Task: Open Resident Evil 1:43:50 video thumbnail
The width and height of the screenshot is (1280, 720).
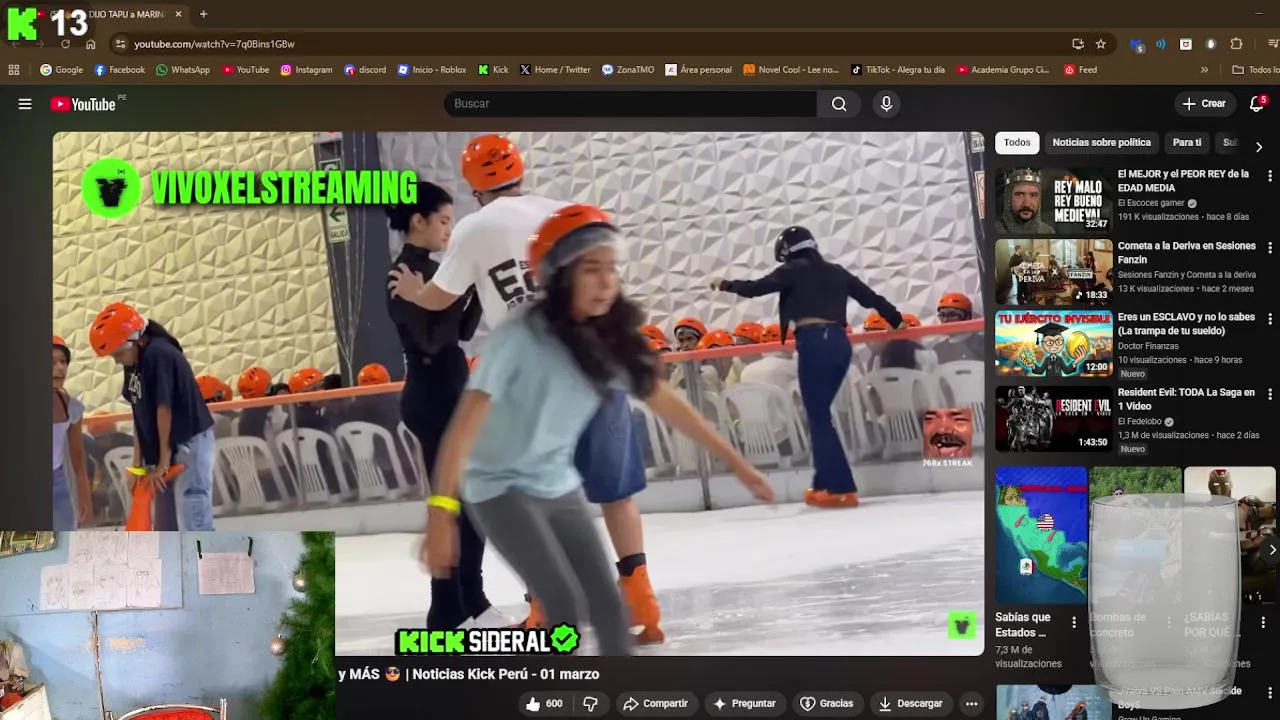Action: [x=1053, y=419]
